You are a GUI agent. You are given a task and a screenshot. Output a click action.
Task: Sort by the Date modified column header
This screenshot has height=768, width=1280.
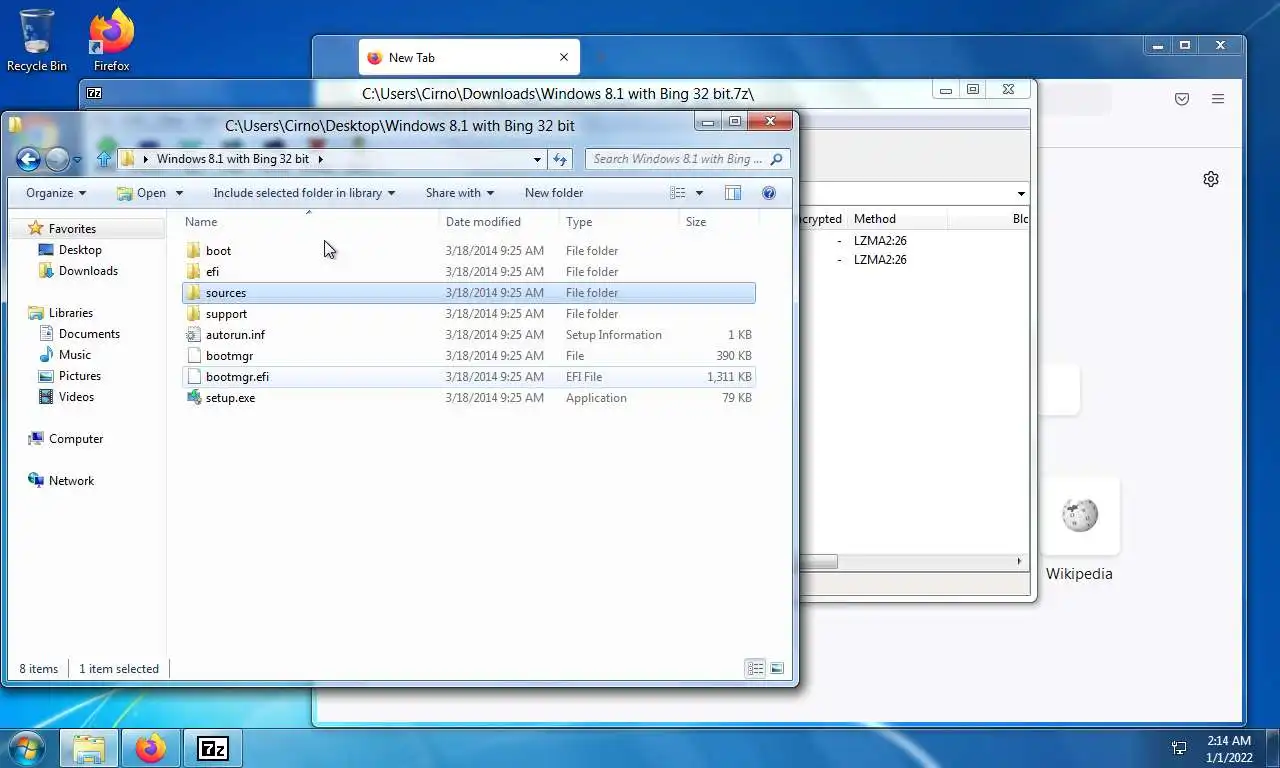click(x=499, y=222)
